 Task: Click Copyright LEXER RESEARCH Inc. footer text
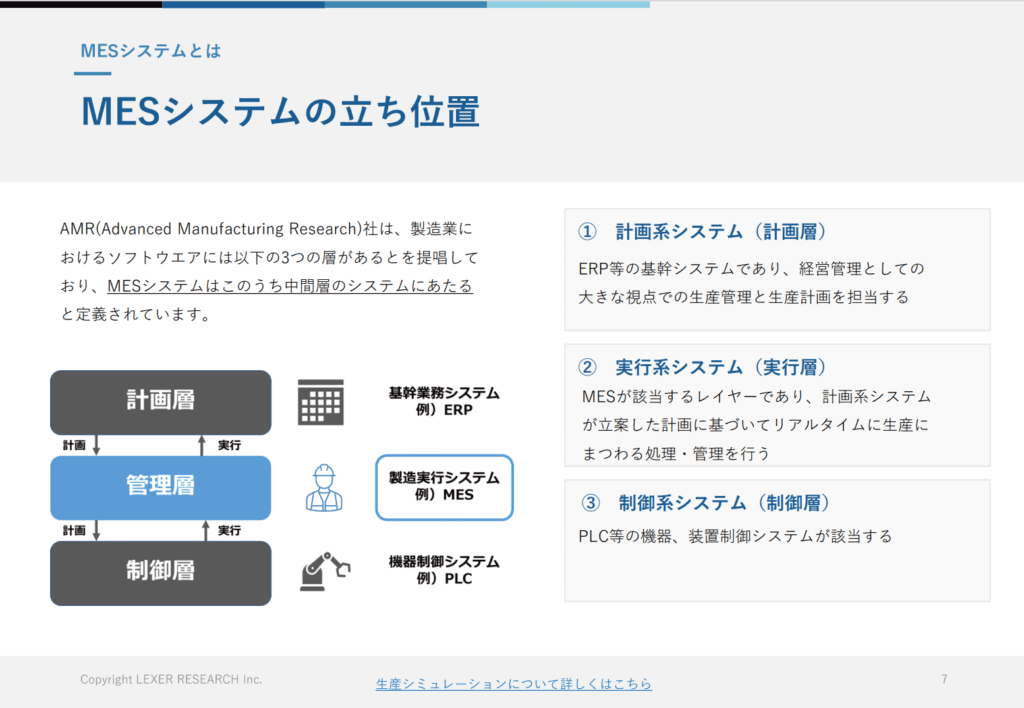171,679
